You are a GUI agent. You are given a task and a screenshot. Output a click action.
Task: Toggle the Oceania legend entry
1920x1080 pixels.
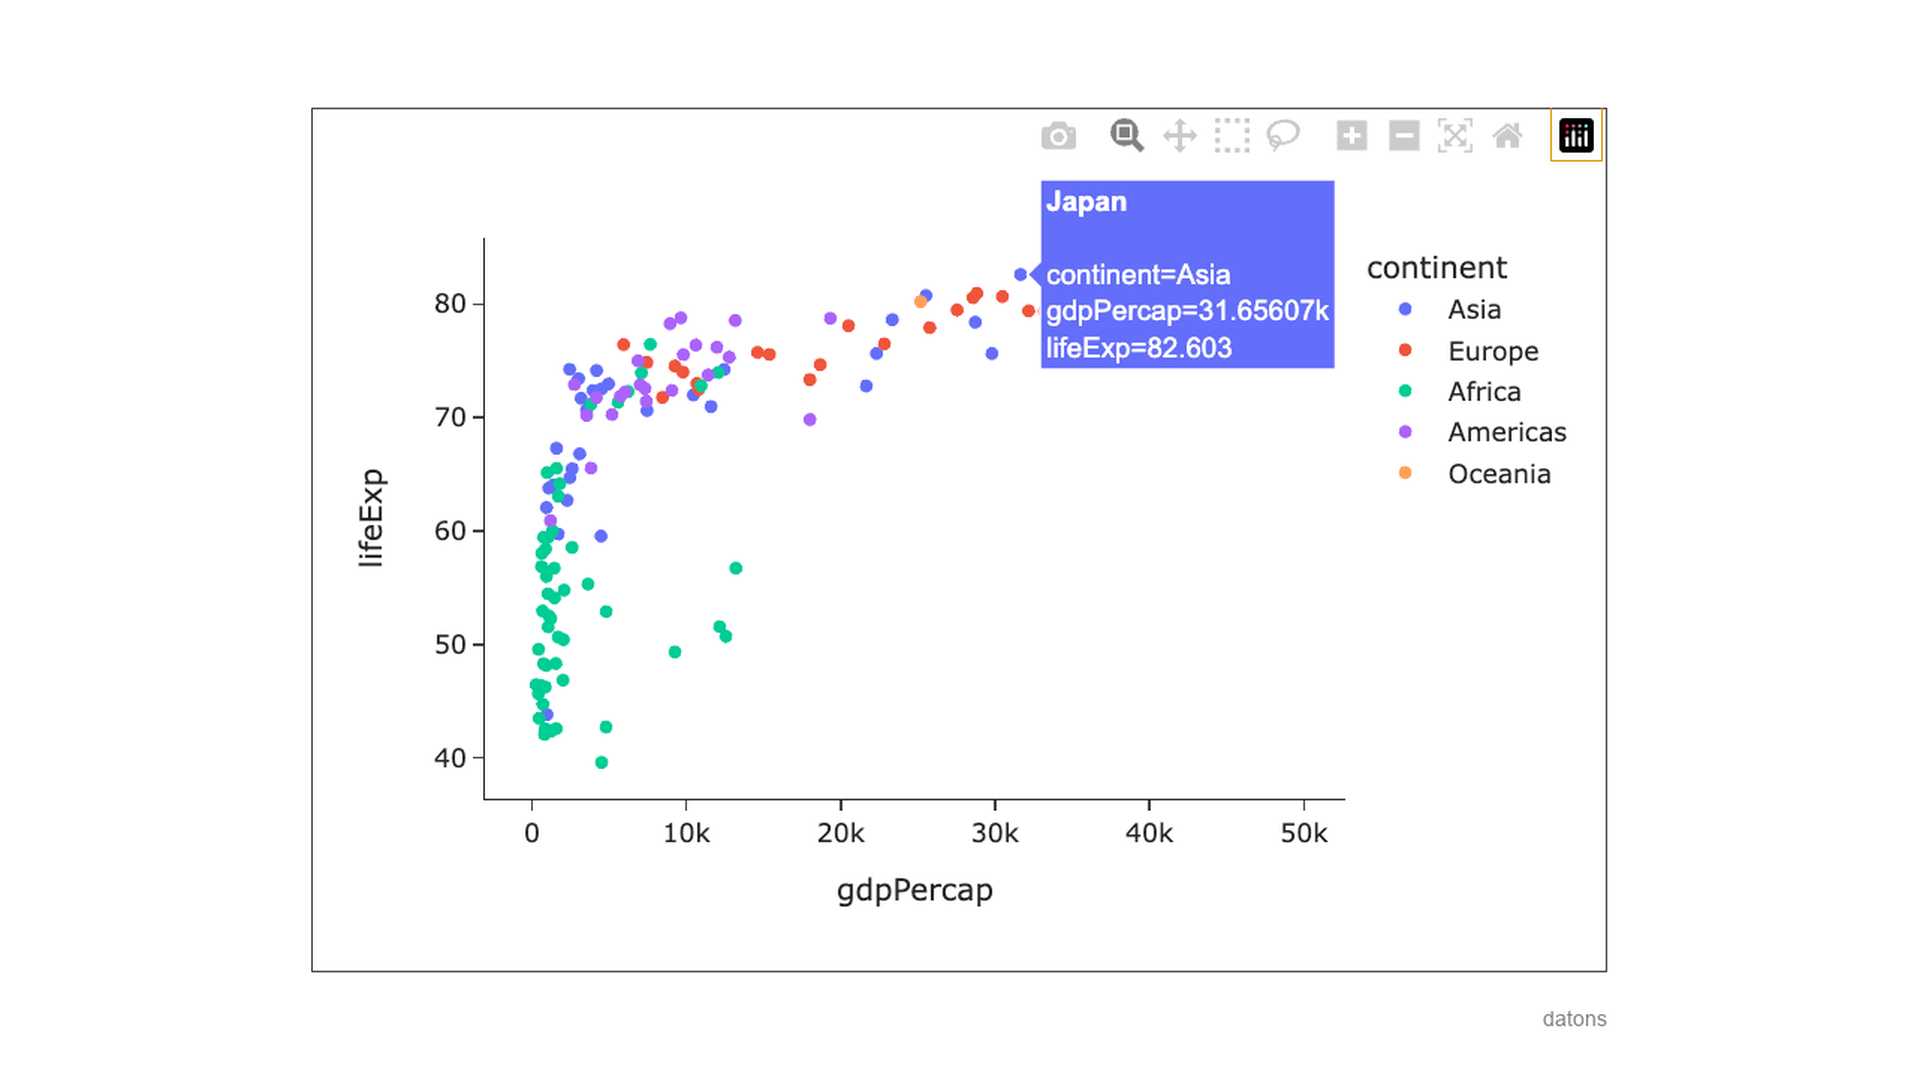1499,473
